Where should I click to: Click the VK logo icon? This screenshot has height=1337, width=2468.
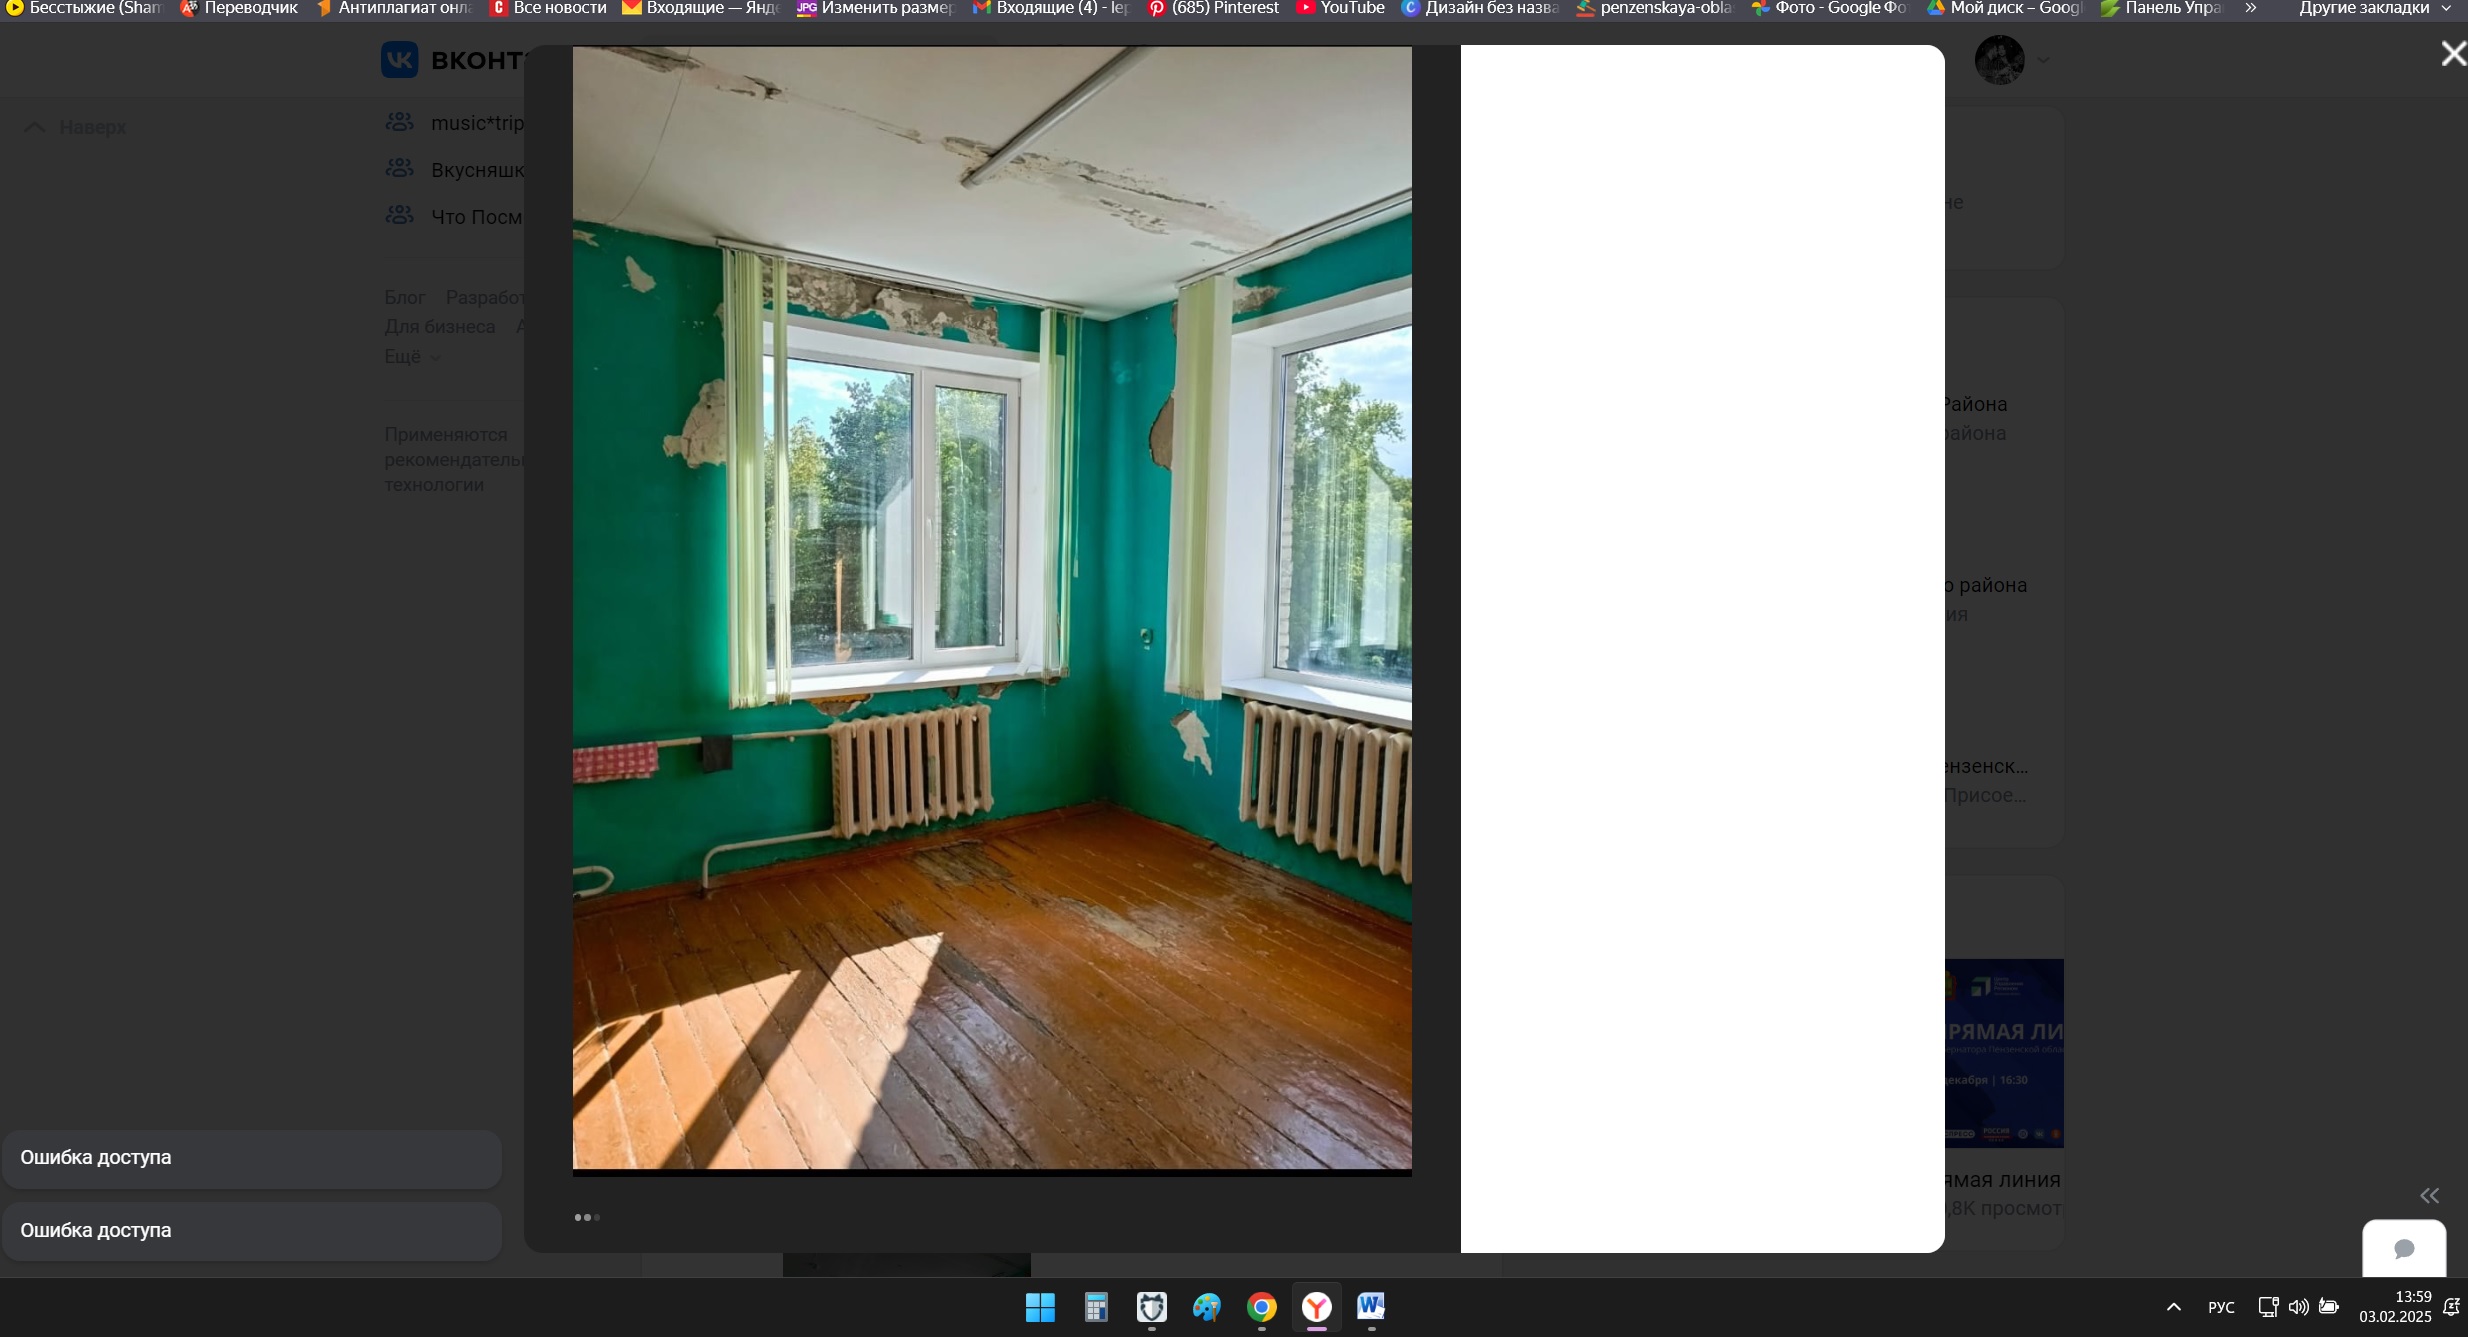pos(399,60)
